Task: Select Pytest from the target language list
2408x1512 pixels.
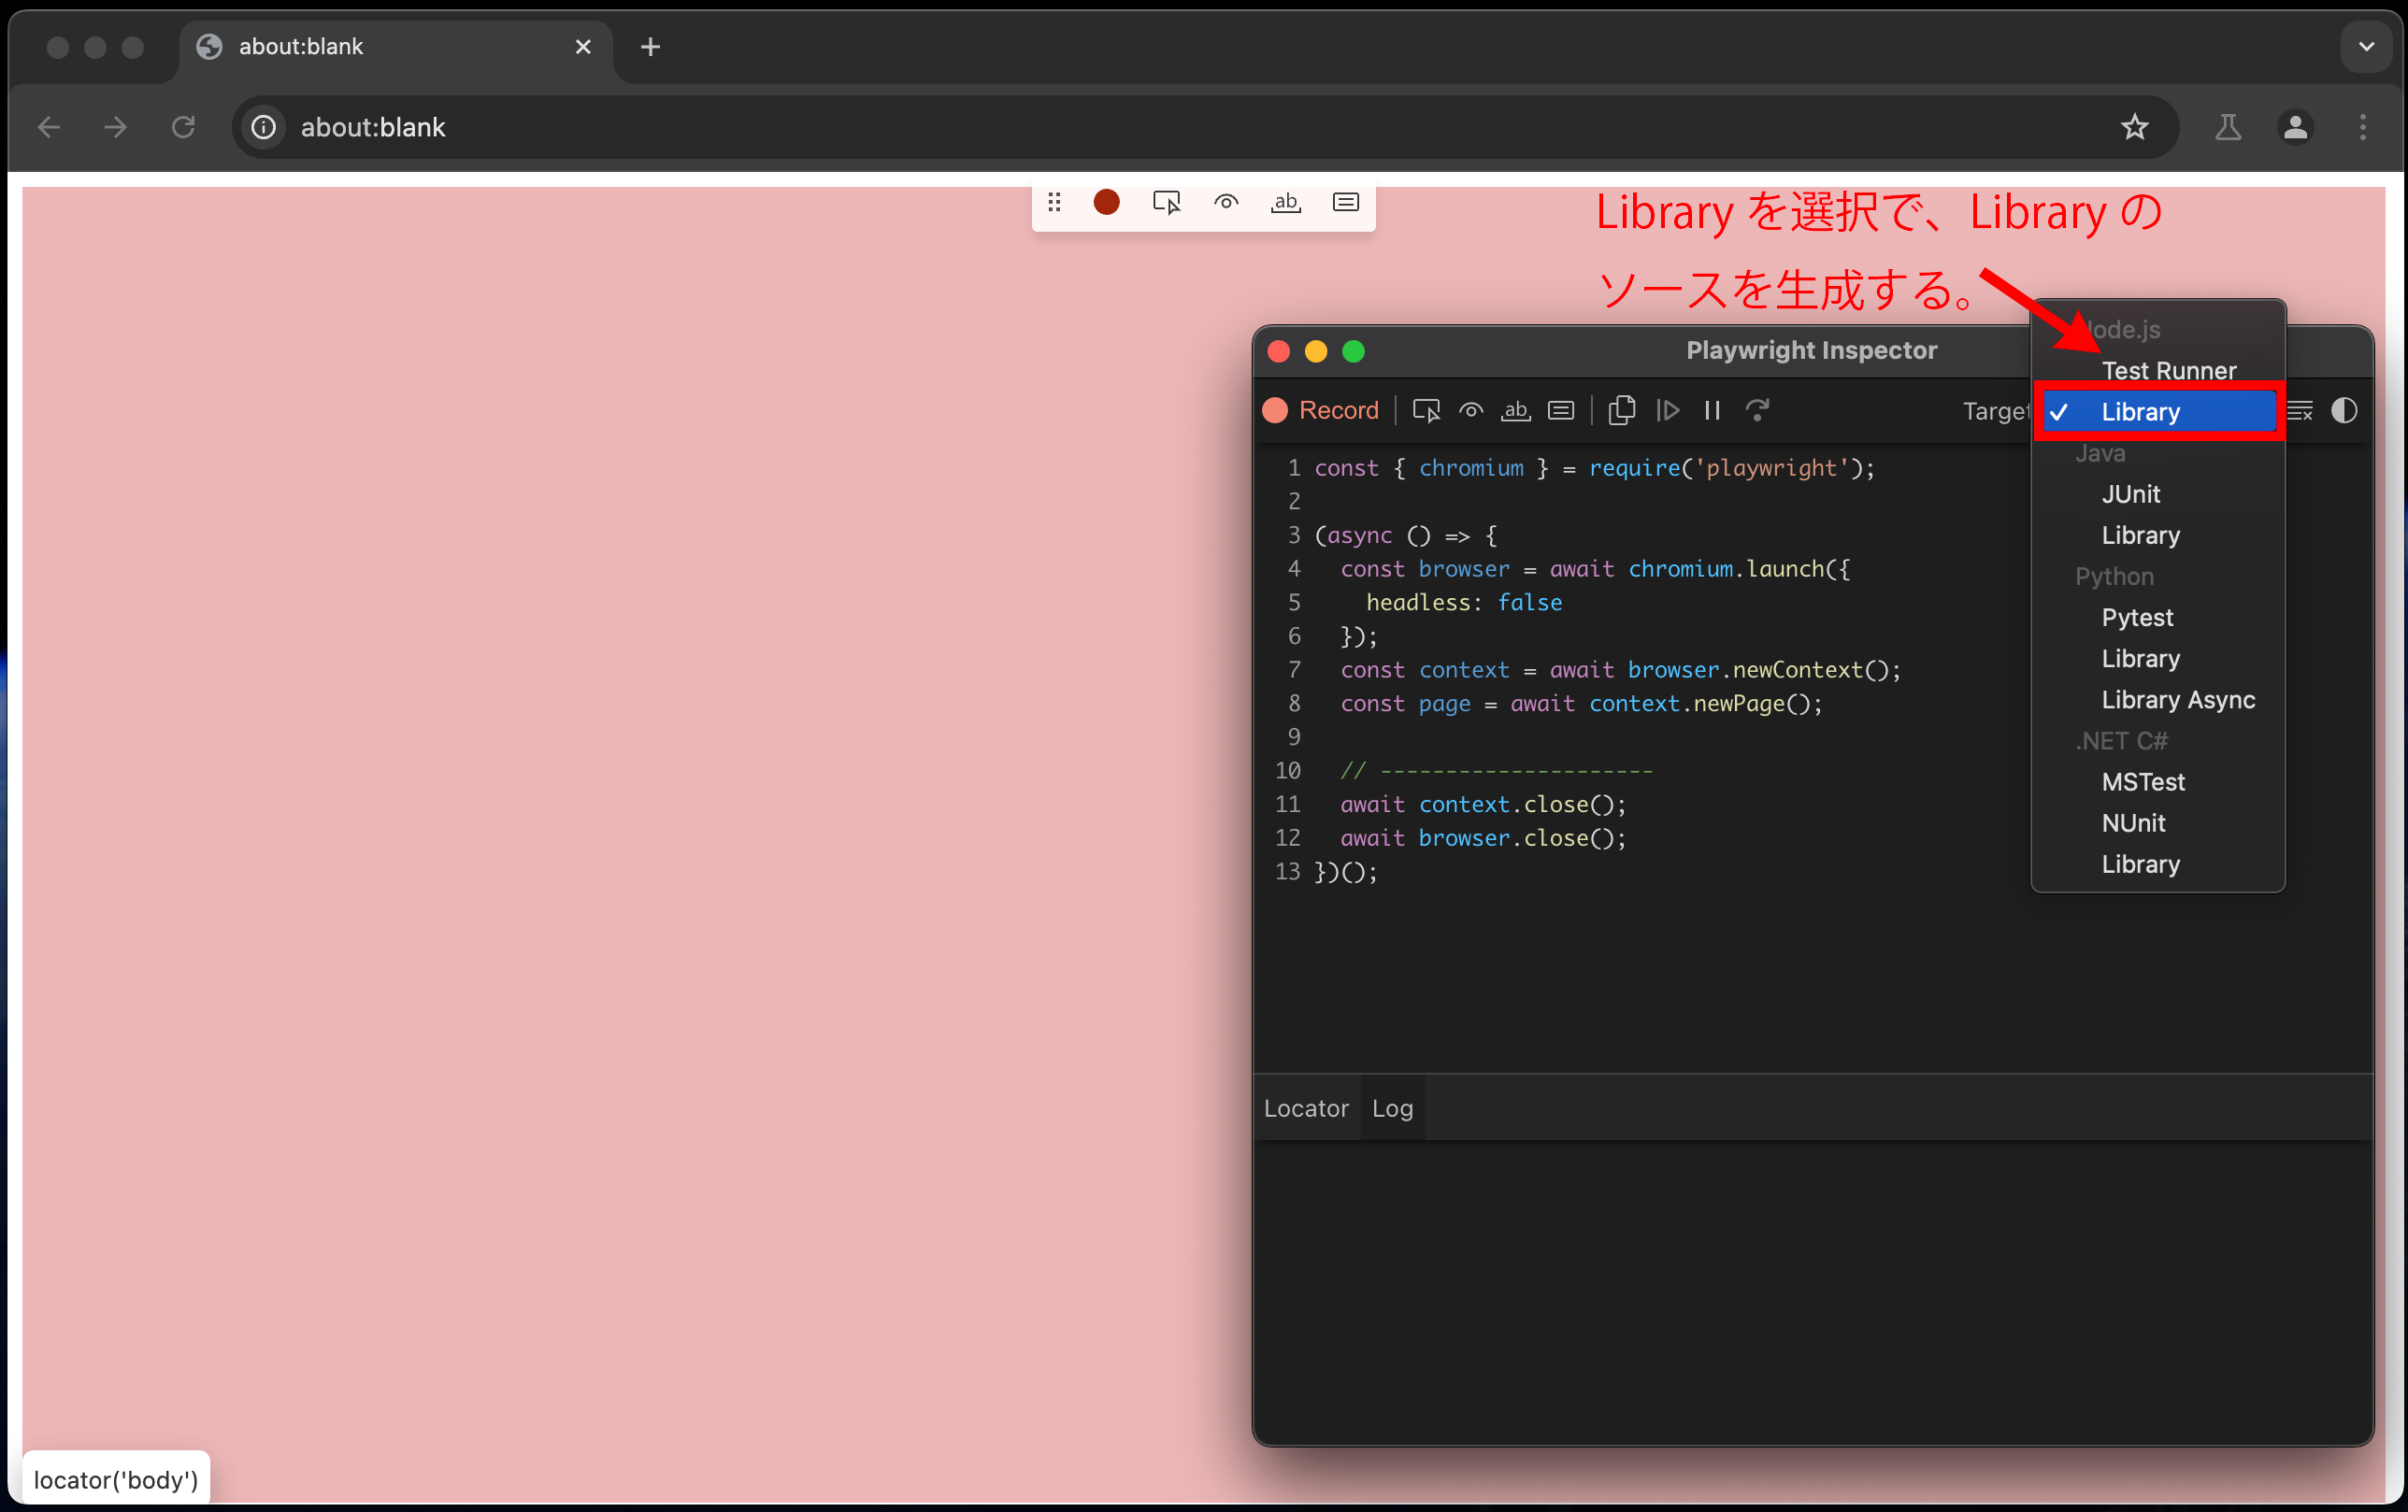Action: click(2137, 617)
